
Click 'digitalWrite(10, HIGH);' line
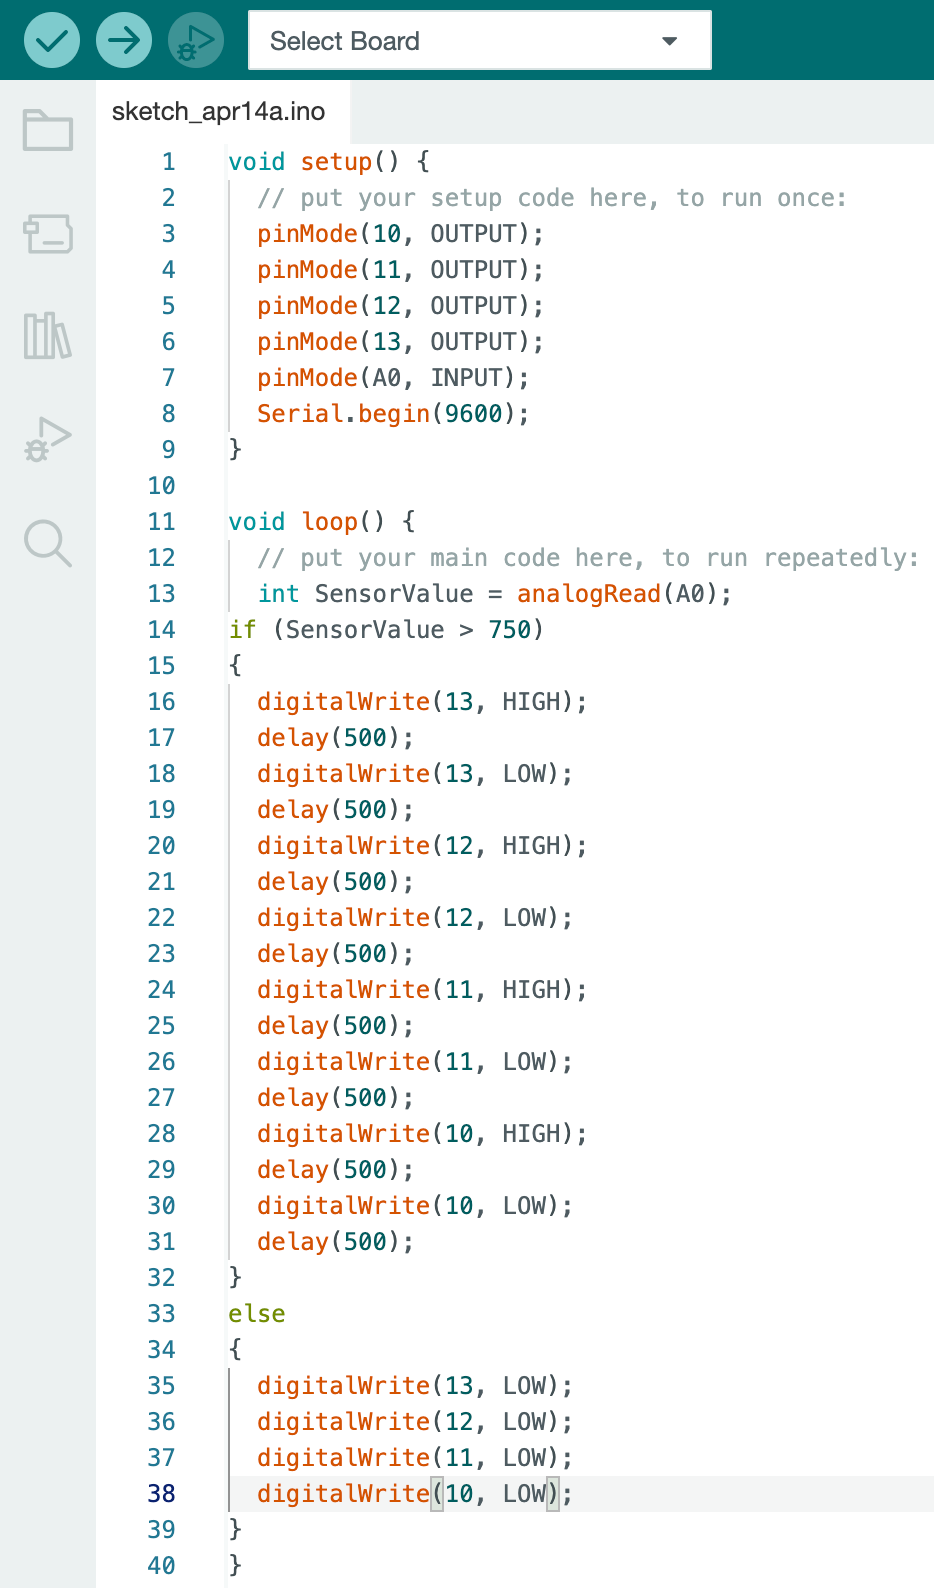tap(422, 1134)
